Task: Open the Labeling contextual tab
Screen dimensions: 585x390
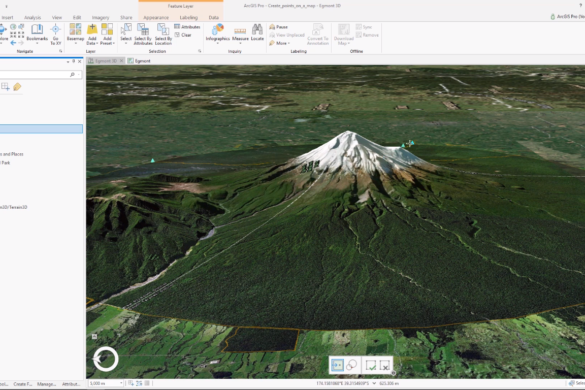Action: tap(189, 18)
